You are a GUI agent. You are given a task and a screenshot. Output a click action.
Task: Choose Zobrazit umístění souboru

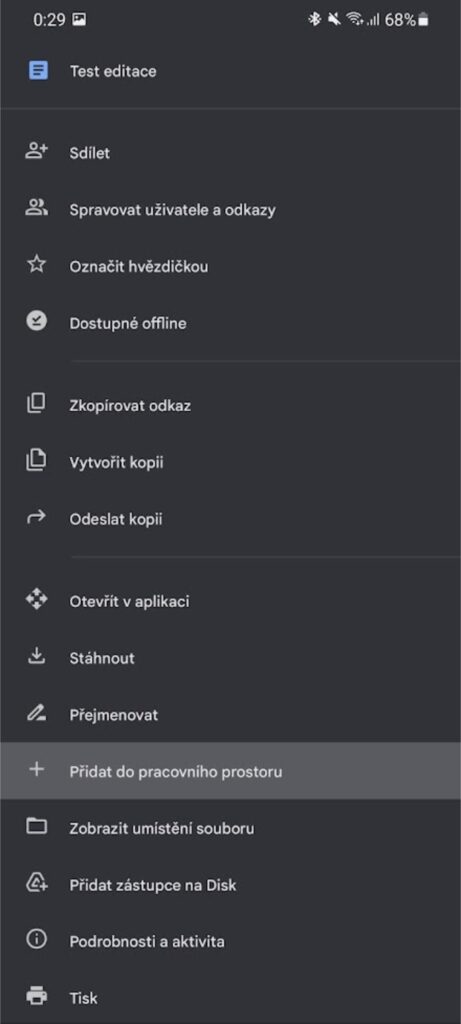coord(230,827)
